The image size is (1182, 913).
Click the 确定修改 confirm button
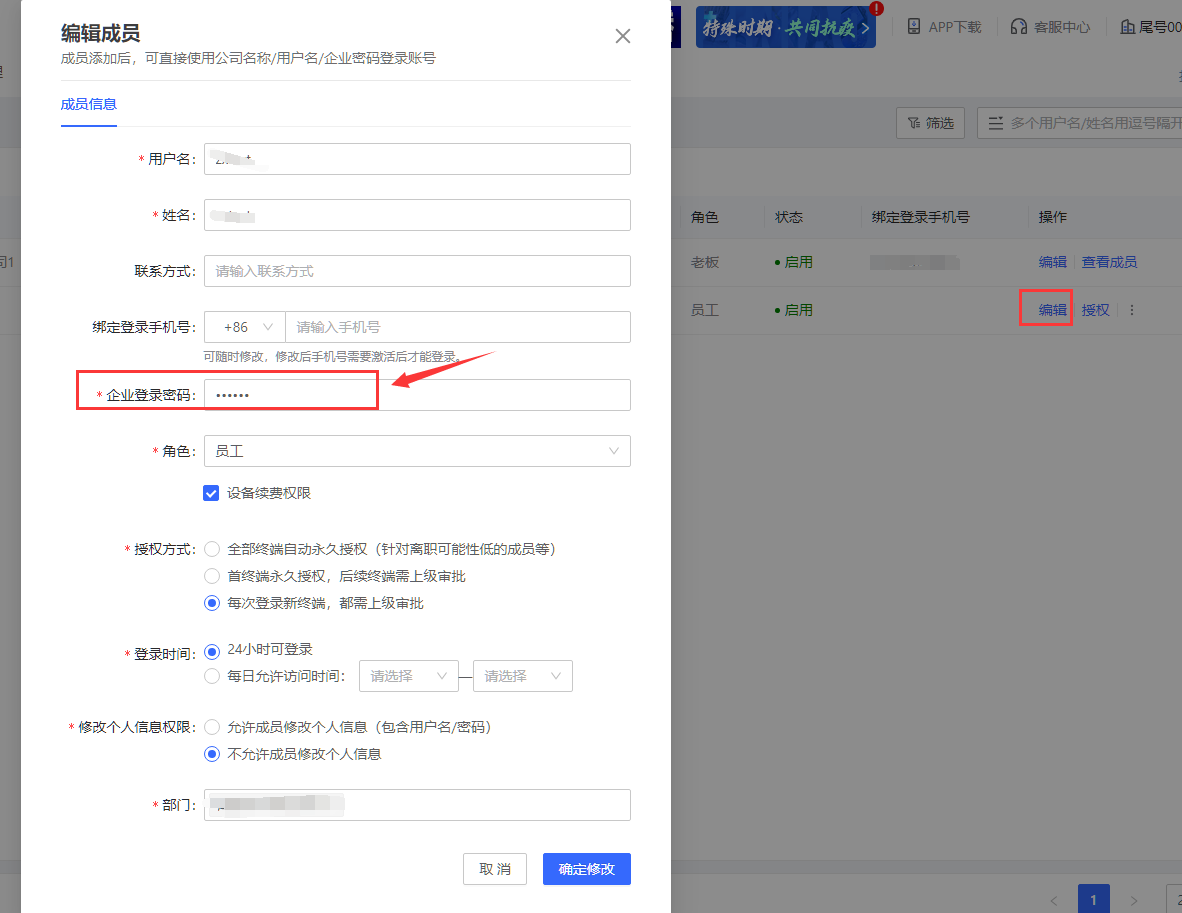[586, 869]
